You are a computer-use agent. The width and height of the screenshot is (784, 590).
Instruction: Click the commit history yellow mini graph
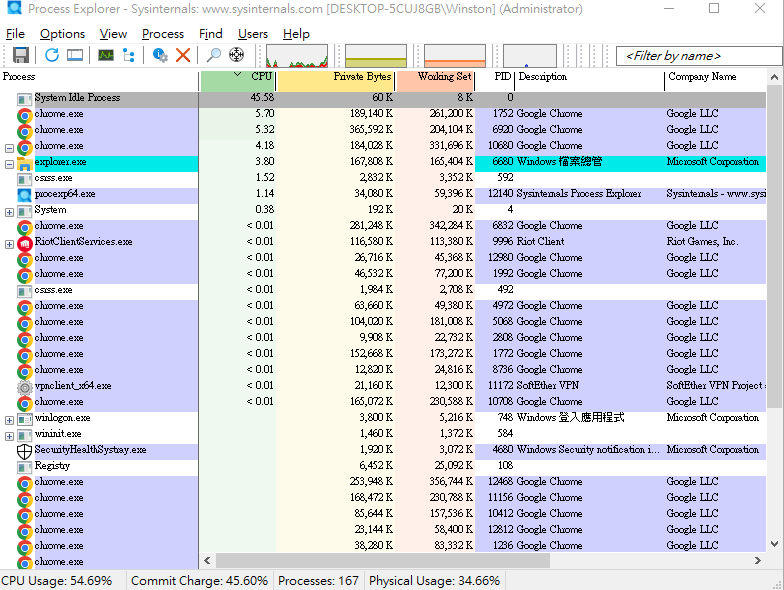click(x=376, y=56)
